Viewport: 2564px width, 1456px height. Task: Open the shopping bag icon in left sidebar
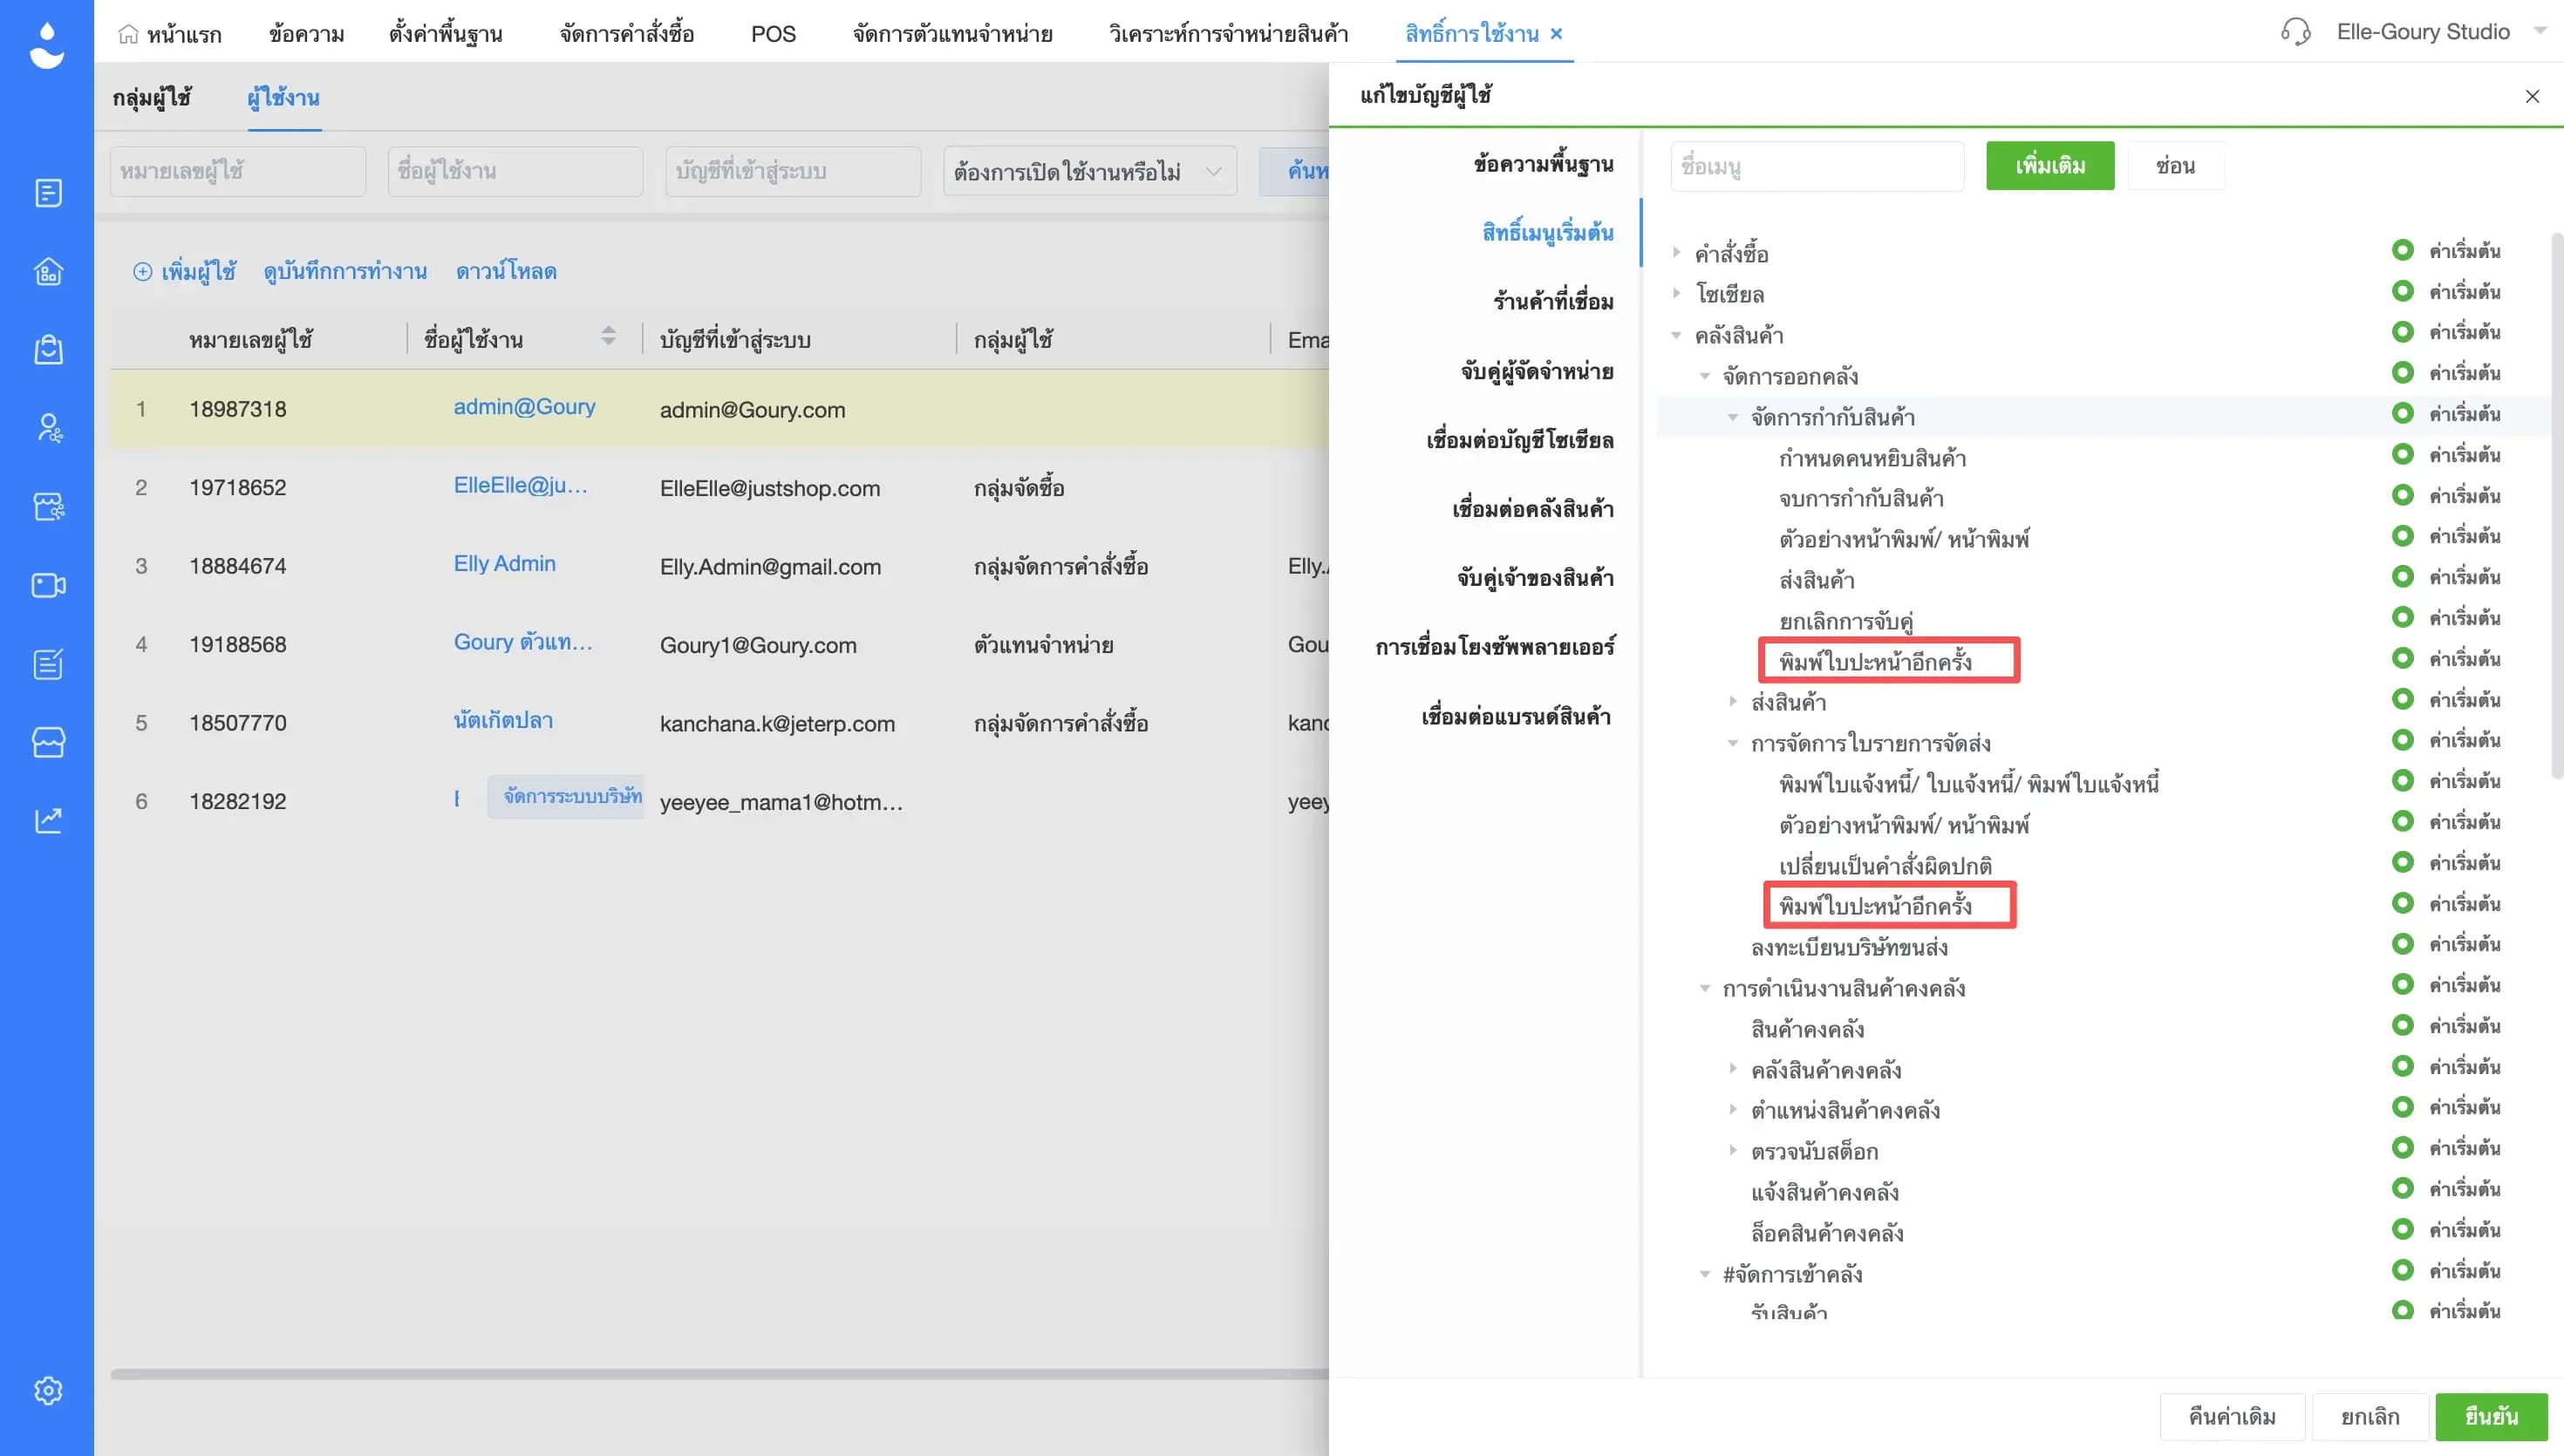click(x=48, y=350)
